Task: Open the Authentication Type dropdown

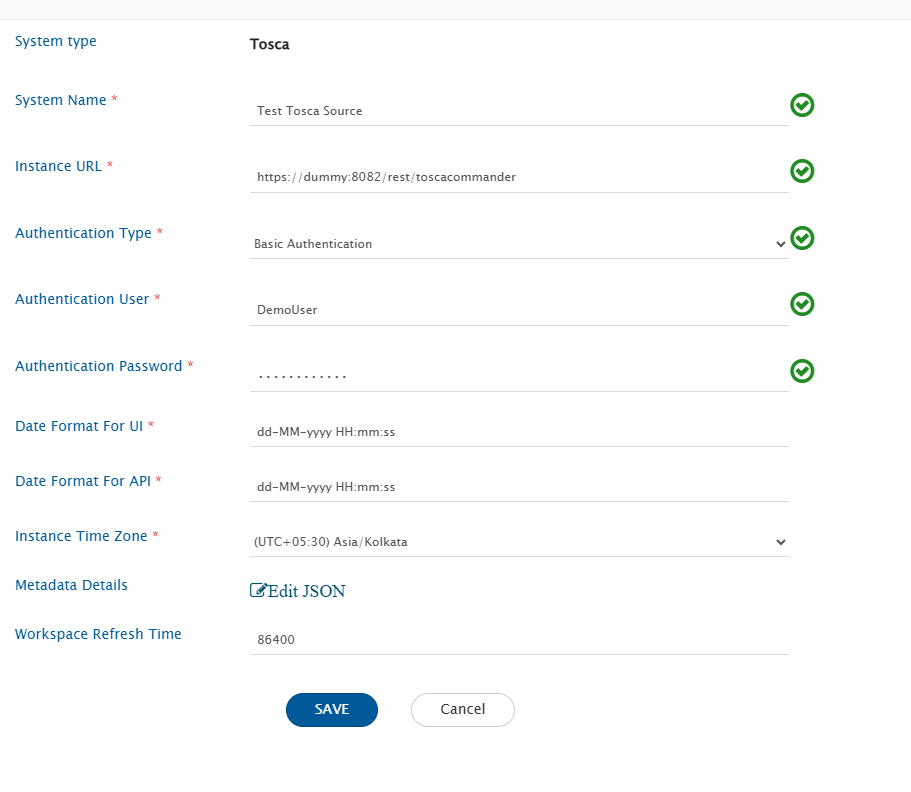Action: coord(518,244)
